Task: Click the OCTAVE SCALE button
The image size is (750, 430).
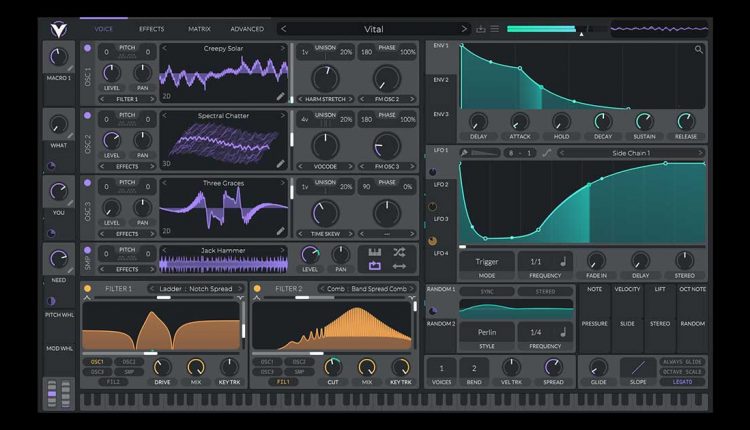Action: pos(683,372)
